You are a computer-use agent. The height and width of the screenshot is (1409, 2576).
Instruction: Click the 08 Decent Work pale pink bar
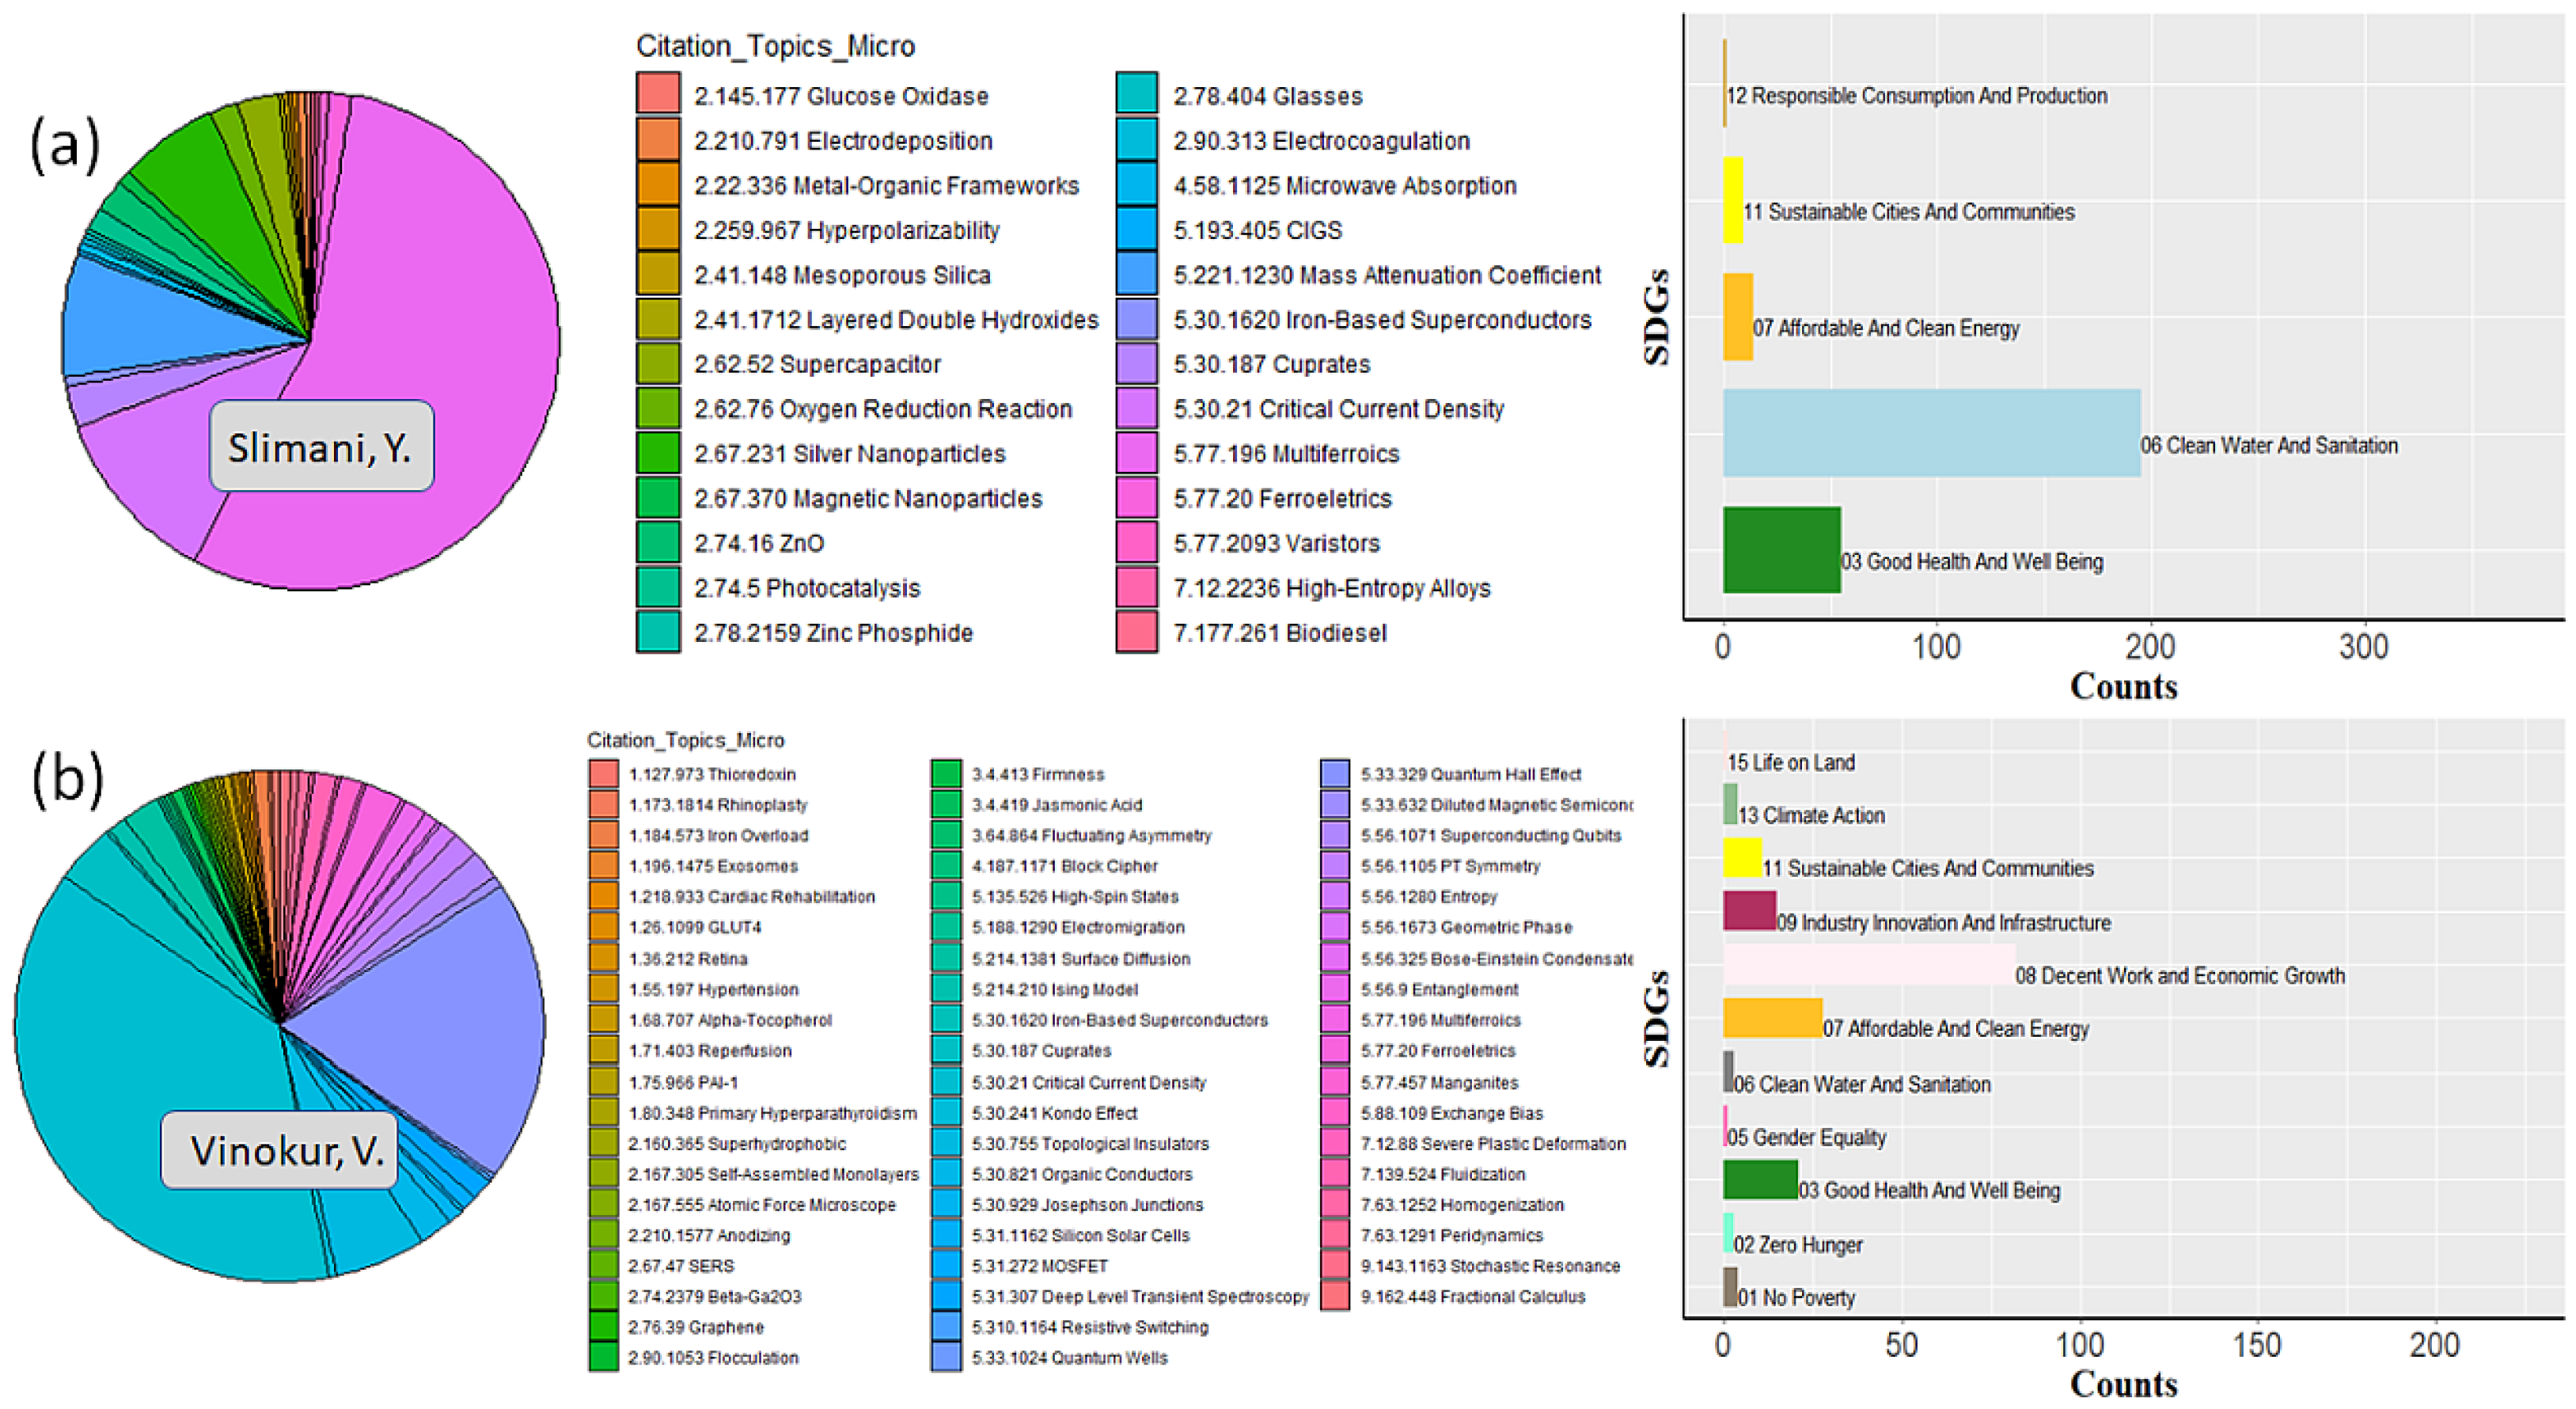pyautogui.click(x=1869, y=965)
